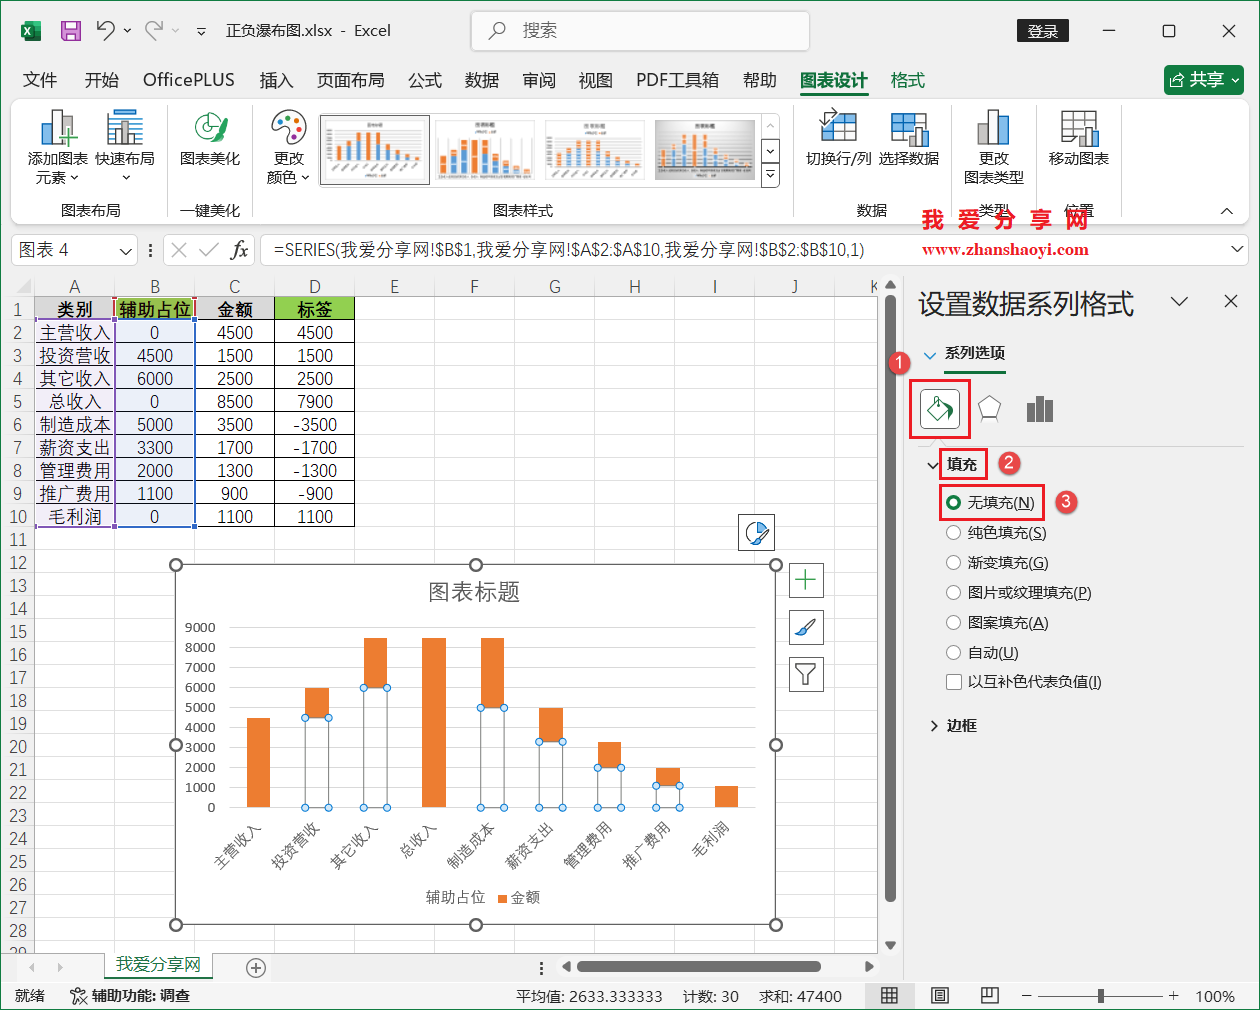Screen dimensions: 1260x1010
Task: Select the Fill & Line paint bucket icon
Action: (x=939, y=408)
